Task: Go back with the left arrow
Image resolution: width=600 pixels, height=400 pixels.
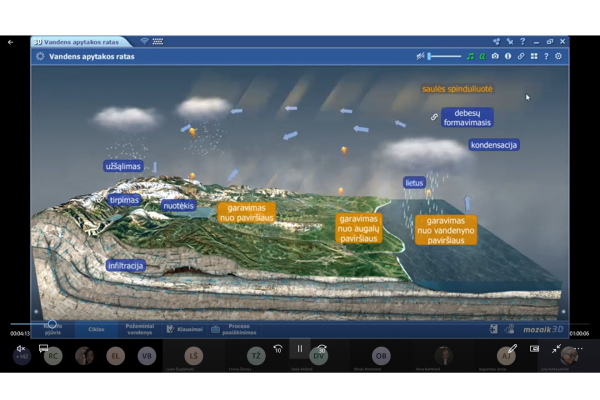Action: click(x=10, y=42)
